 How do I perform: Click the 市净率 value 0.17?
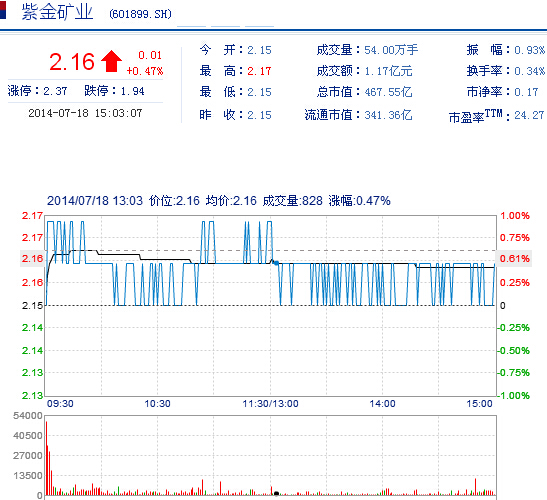(x=526, y=92)
